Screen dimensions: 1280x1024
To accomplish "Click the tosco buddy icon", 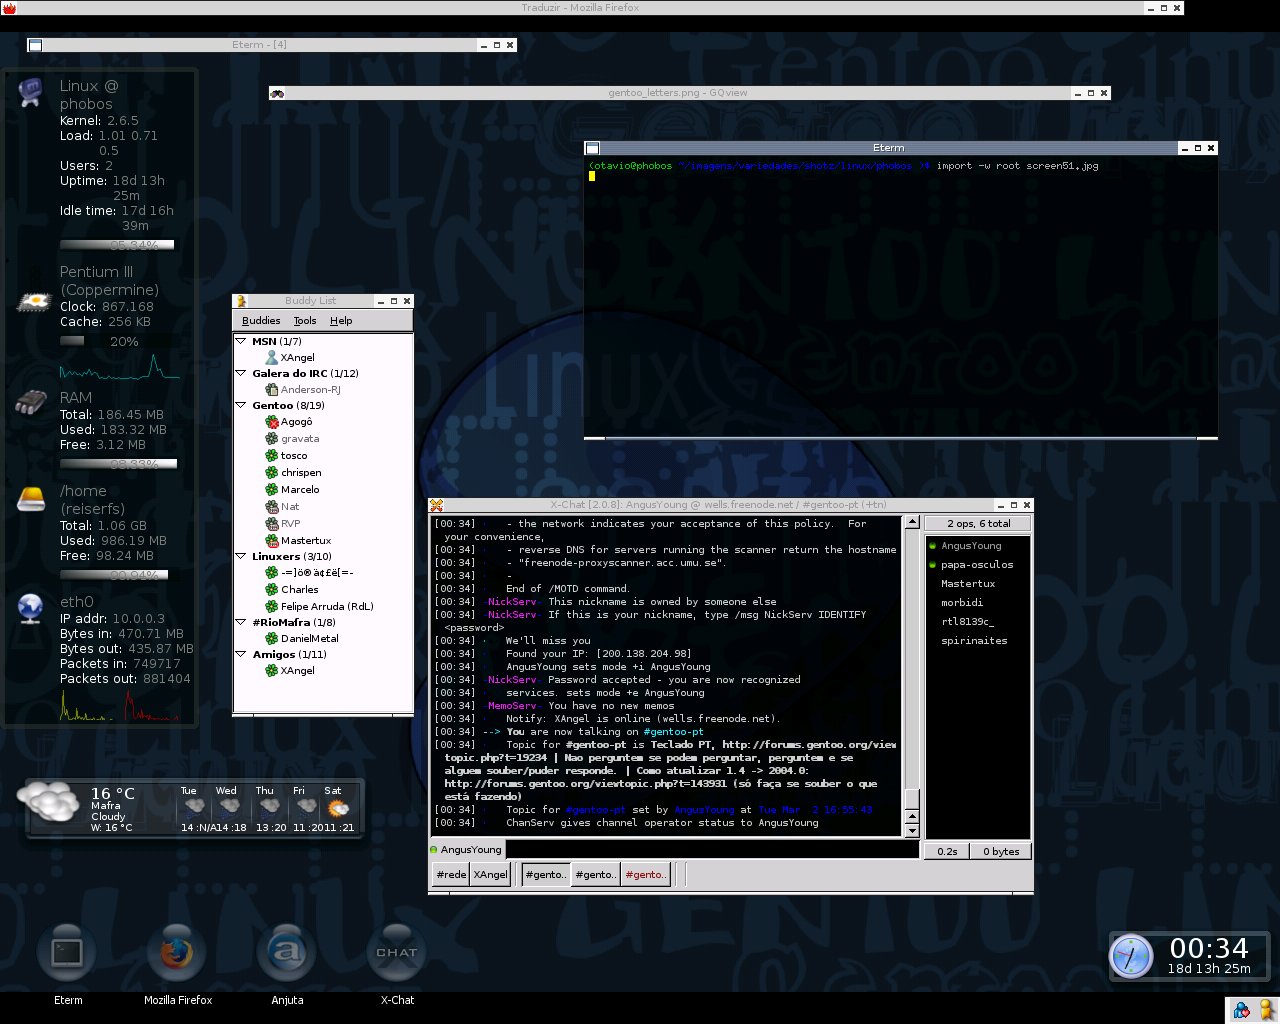I will coord(271,455).
